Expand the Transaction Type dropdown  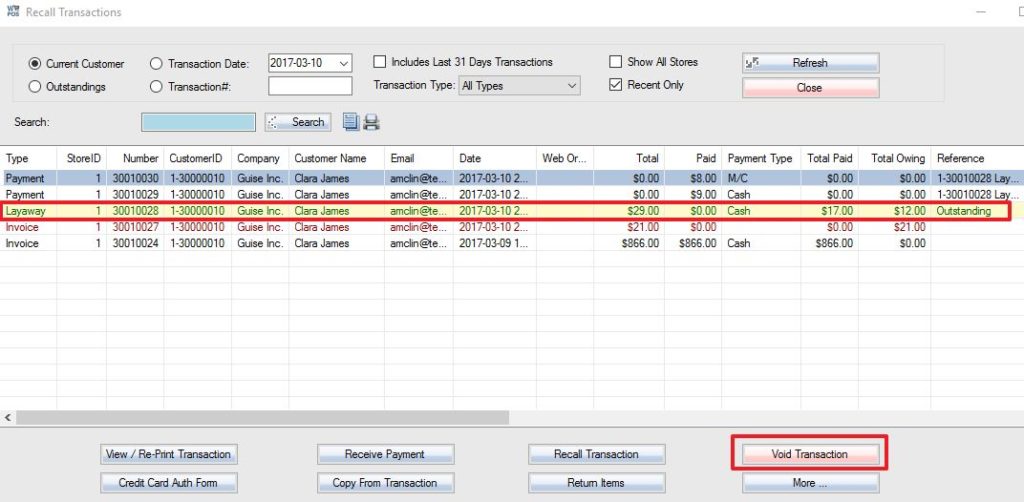point(571,86)
